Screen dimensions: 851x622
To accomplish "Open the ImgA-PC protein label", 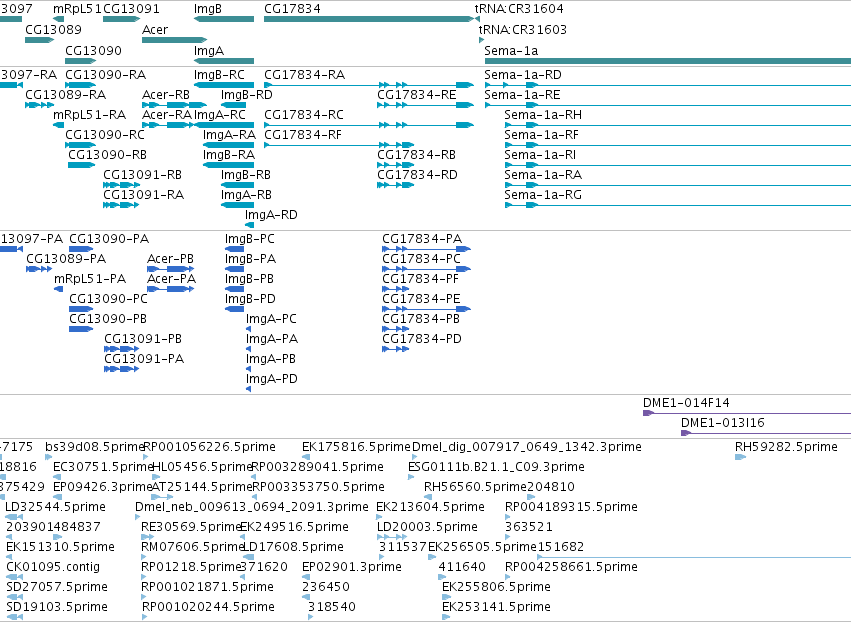I will coord(271,320).
